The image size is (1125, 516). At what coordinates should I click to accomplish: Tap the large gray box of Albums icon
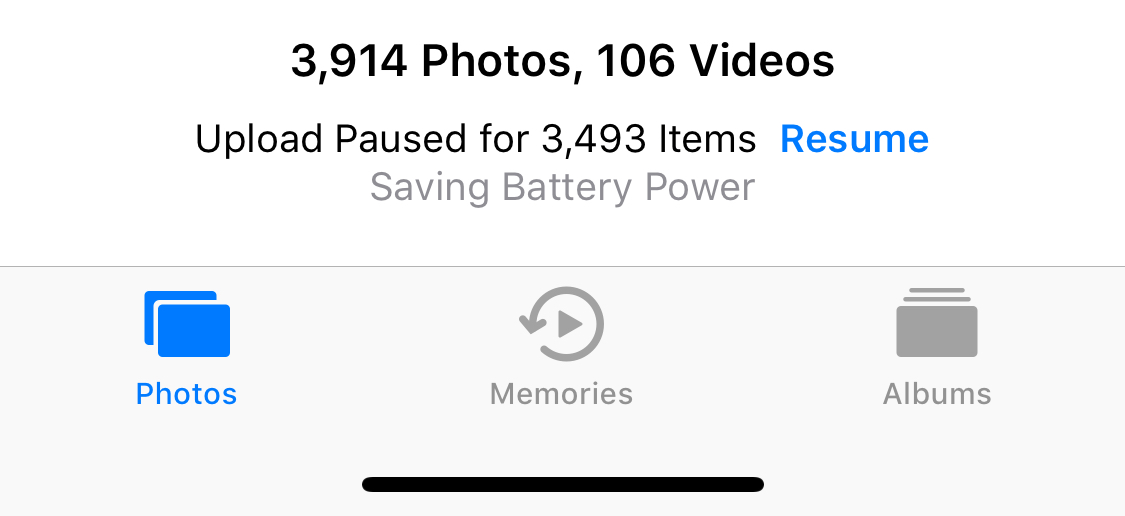click(937, 332)
